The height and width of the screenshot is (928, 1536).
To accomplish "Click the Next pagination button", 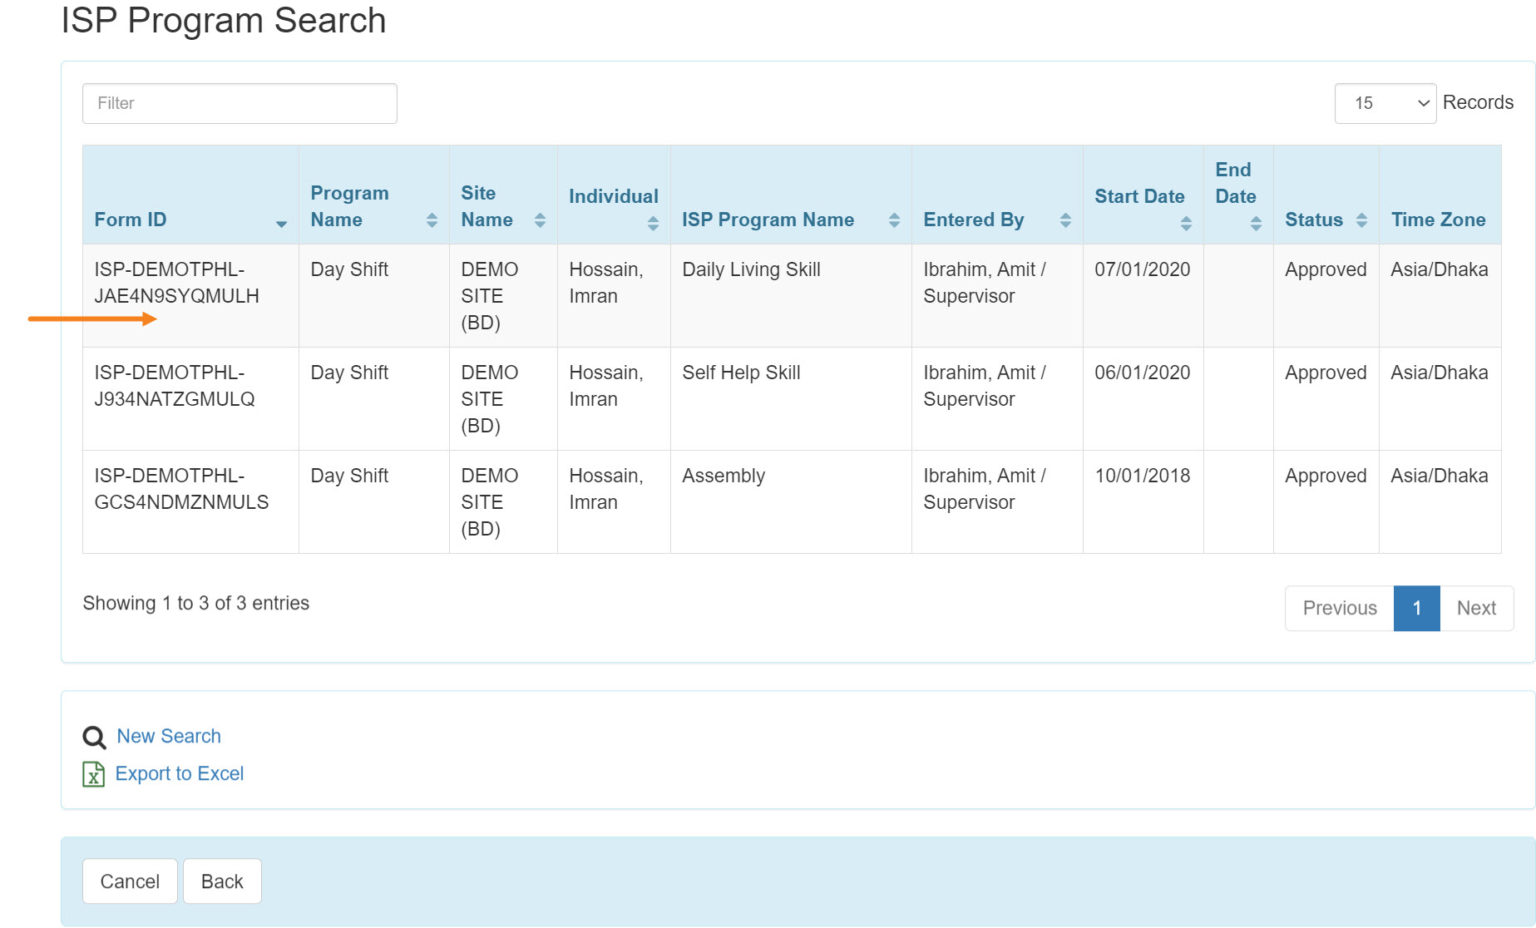I will click(x=1476, y=608).
